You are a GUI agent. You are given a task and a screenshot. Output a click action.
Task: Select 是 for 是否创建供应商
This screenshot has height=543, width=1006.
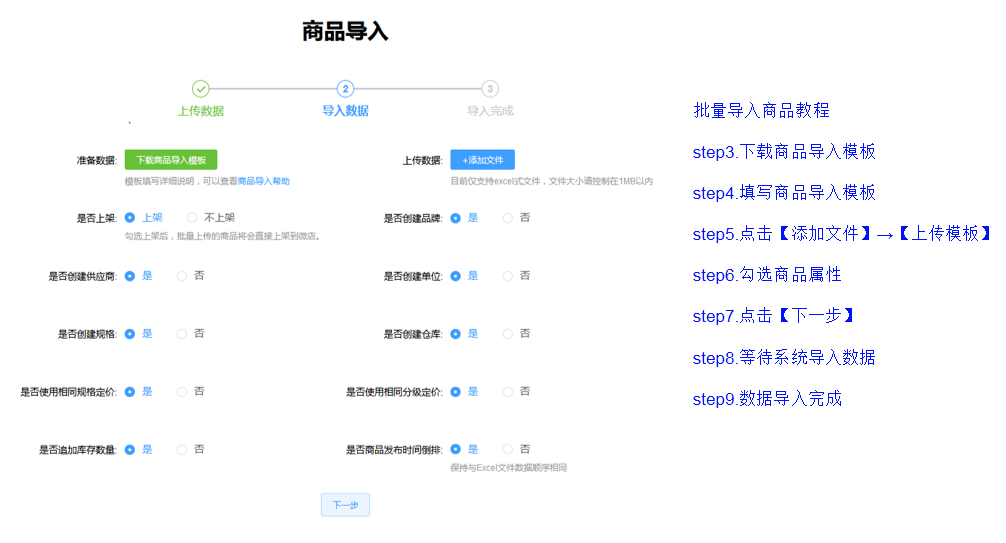(130, 276)
